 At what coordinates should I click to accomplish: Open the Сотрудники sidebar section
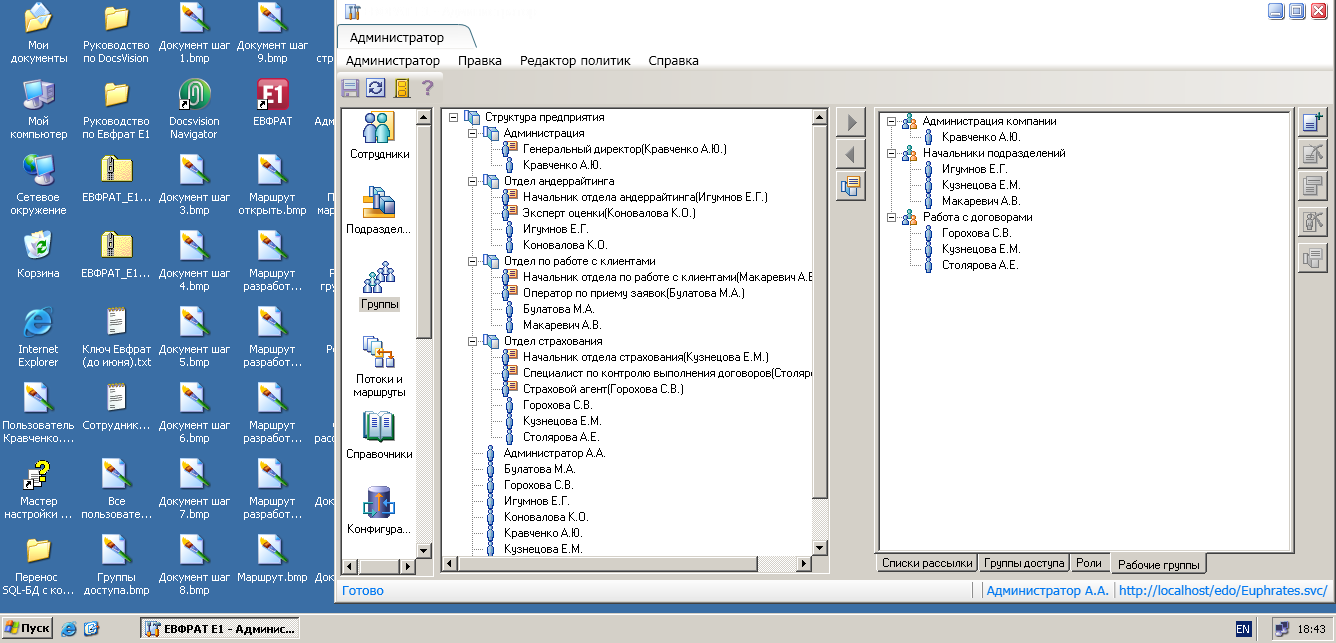(379, 136)
